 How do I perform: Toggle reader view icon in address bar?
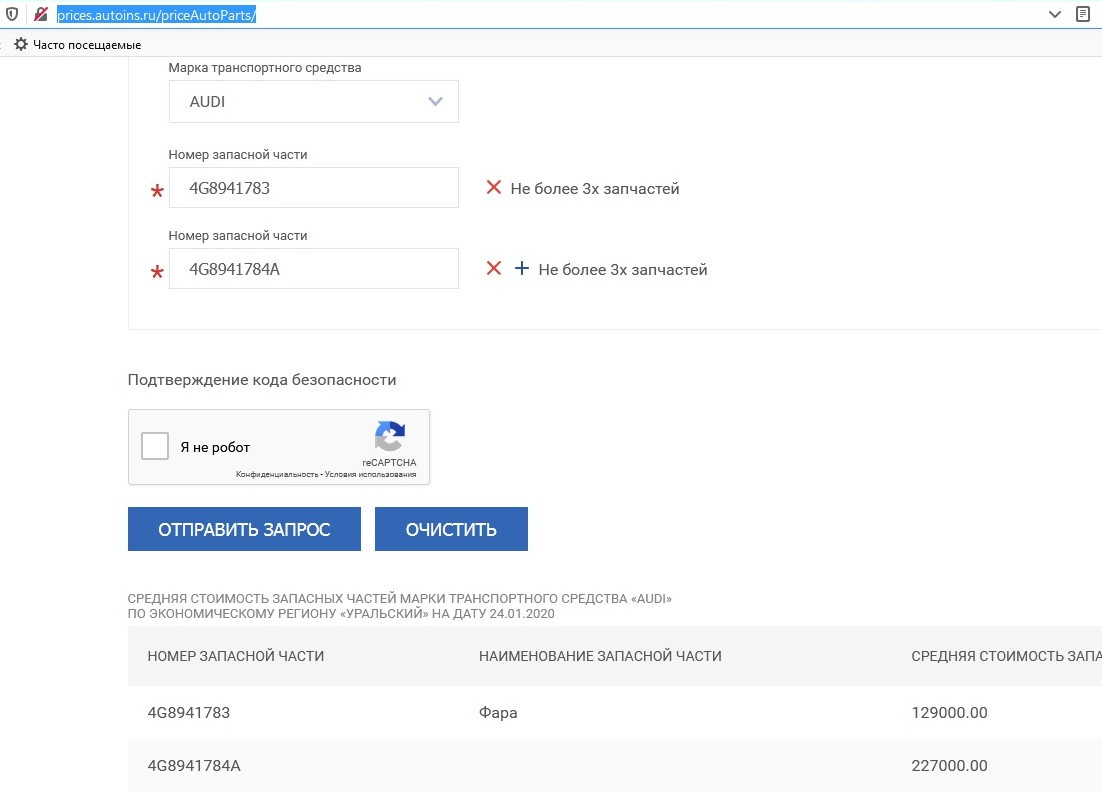1083,14
